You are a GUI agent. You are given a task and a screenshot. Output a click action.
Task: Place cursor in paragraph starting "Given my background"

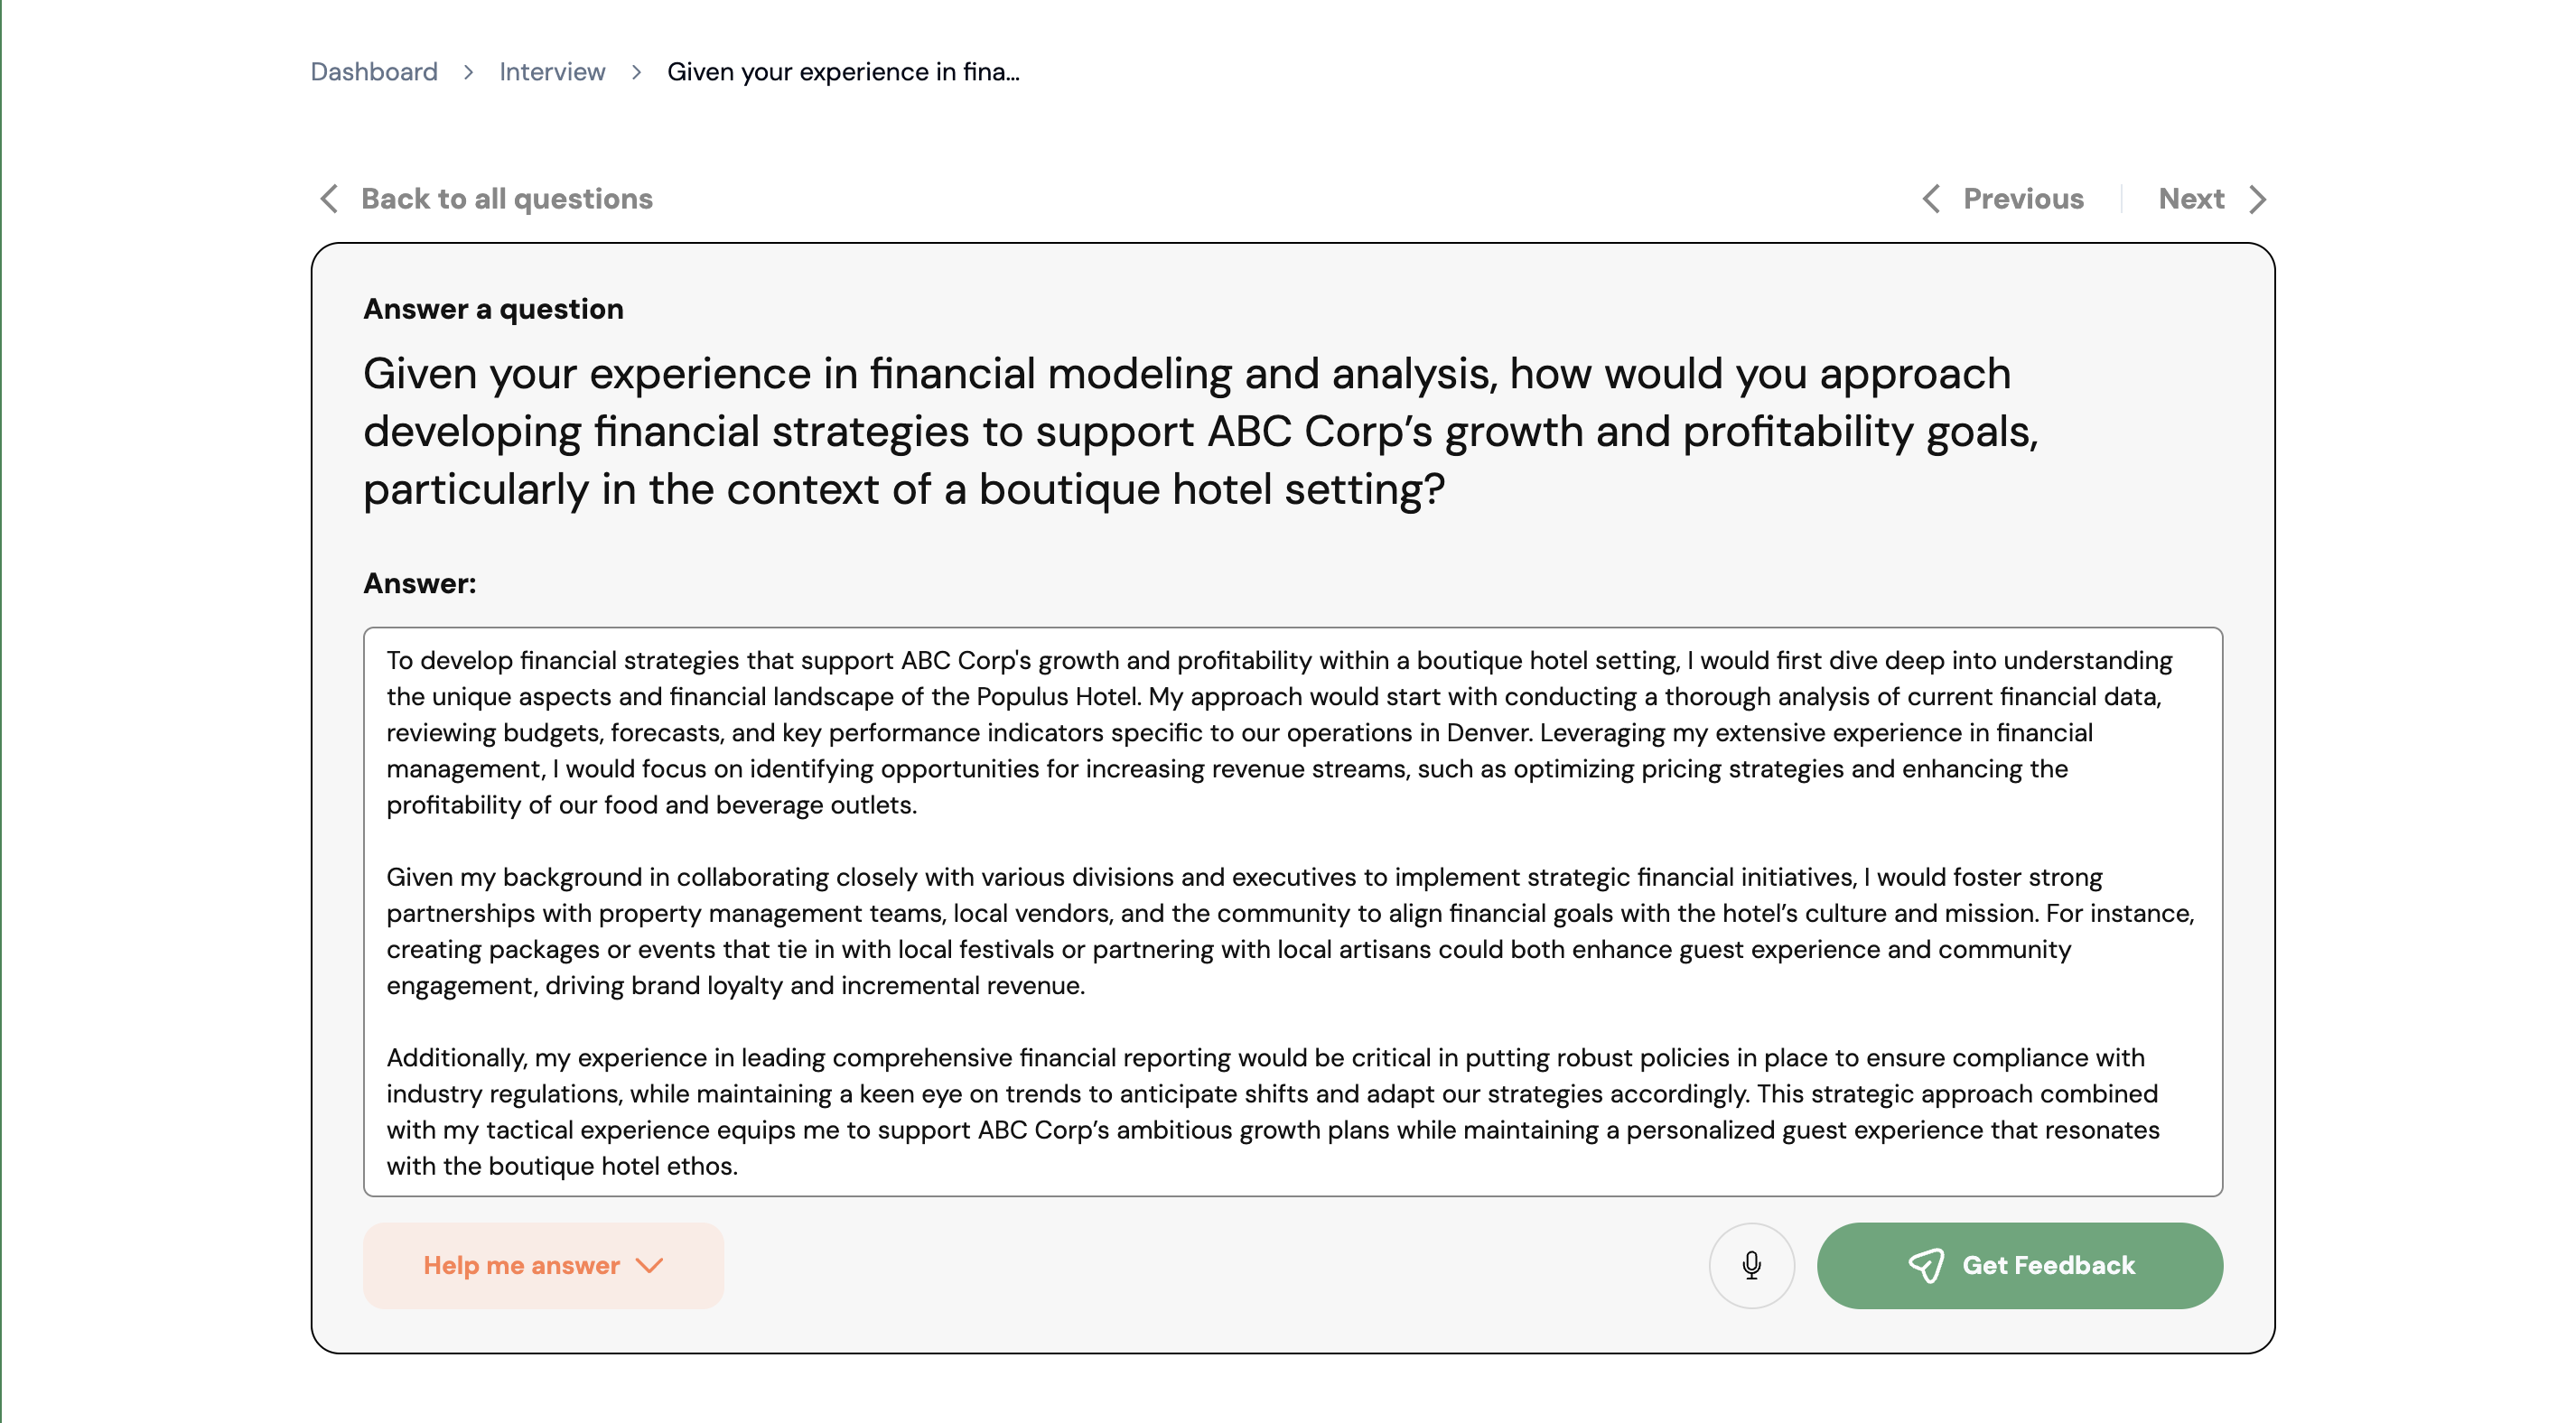(1200, 931)
